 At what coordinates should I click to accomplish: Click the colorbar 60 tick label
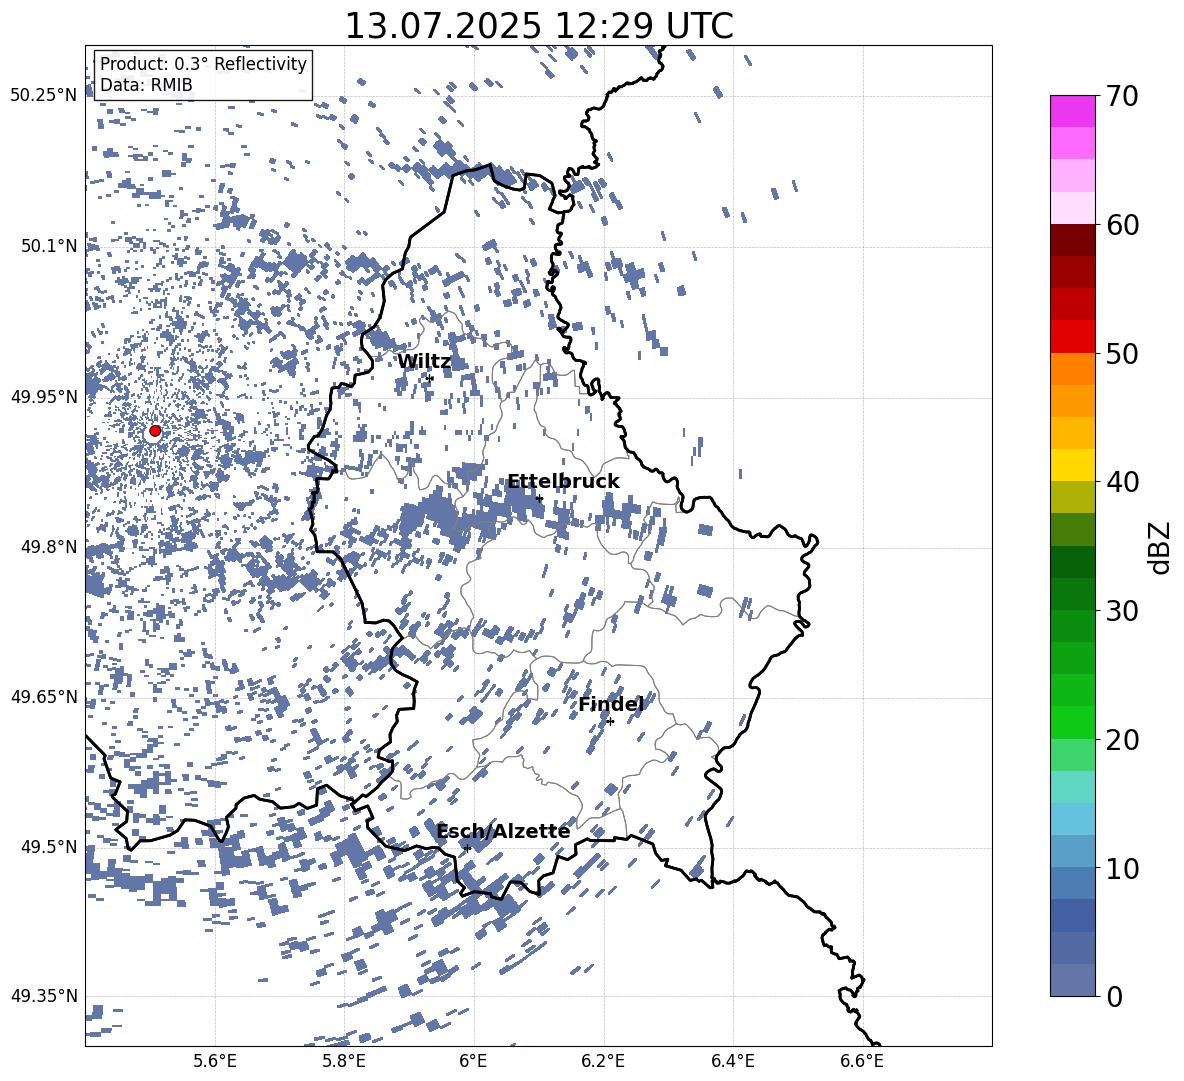pyautogui.click(x=1122, y=225)
